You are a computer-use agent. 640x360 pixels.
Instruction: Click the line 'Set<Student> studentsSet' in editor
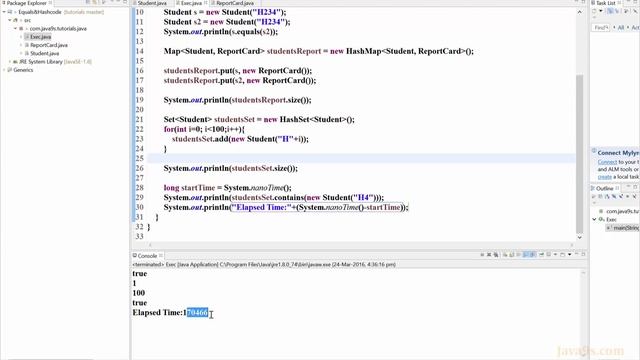coord(259,120)
